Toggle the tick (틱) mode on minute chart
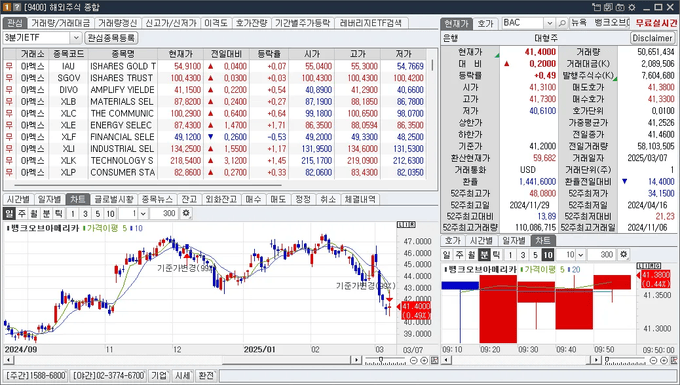 point(496,254)
